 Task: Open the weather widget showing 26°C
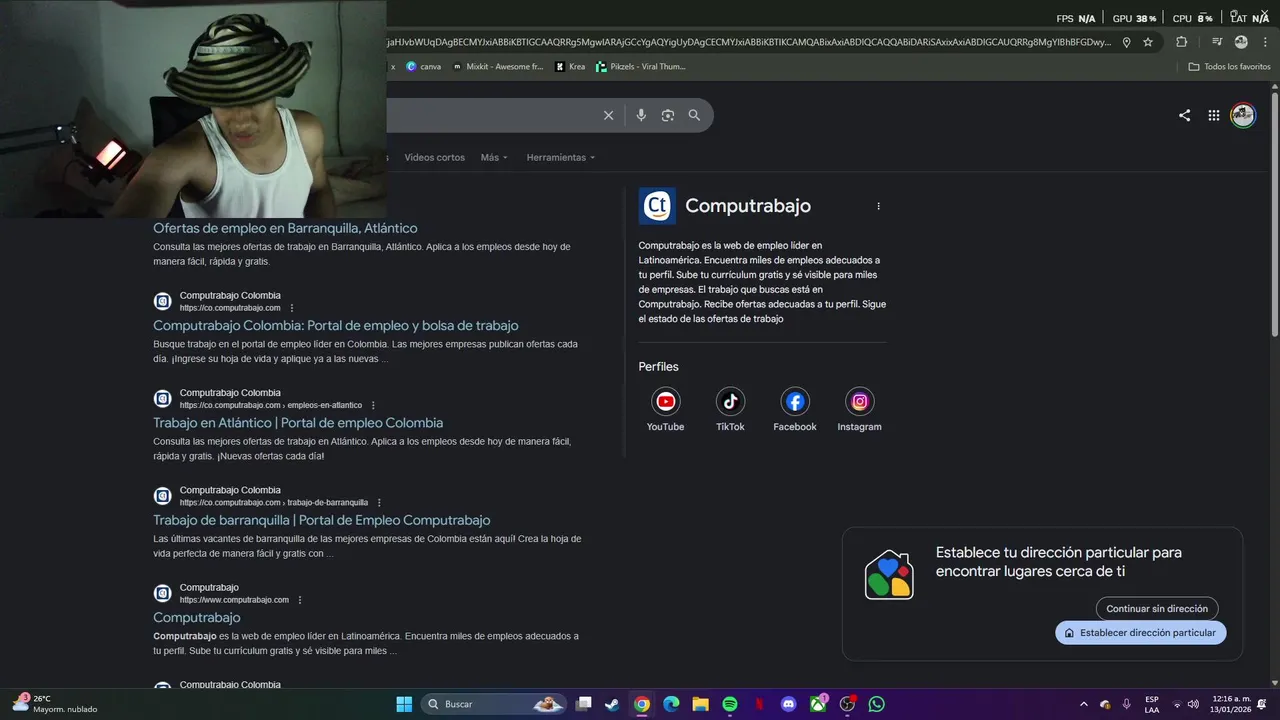pos(55,704)
